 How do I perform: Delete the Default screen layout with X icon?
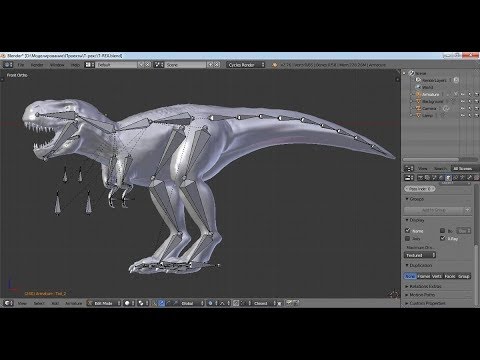[148, 65]
